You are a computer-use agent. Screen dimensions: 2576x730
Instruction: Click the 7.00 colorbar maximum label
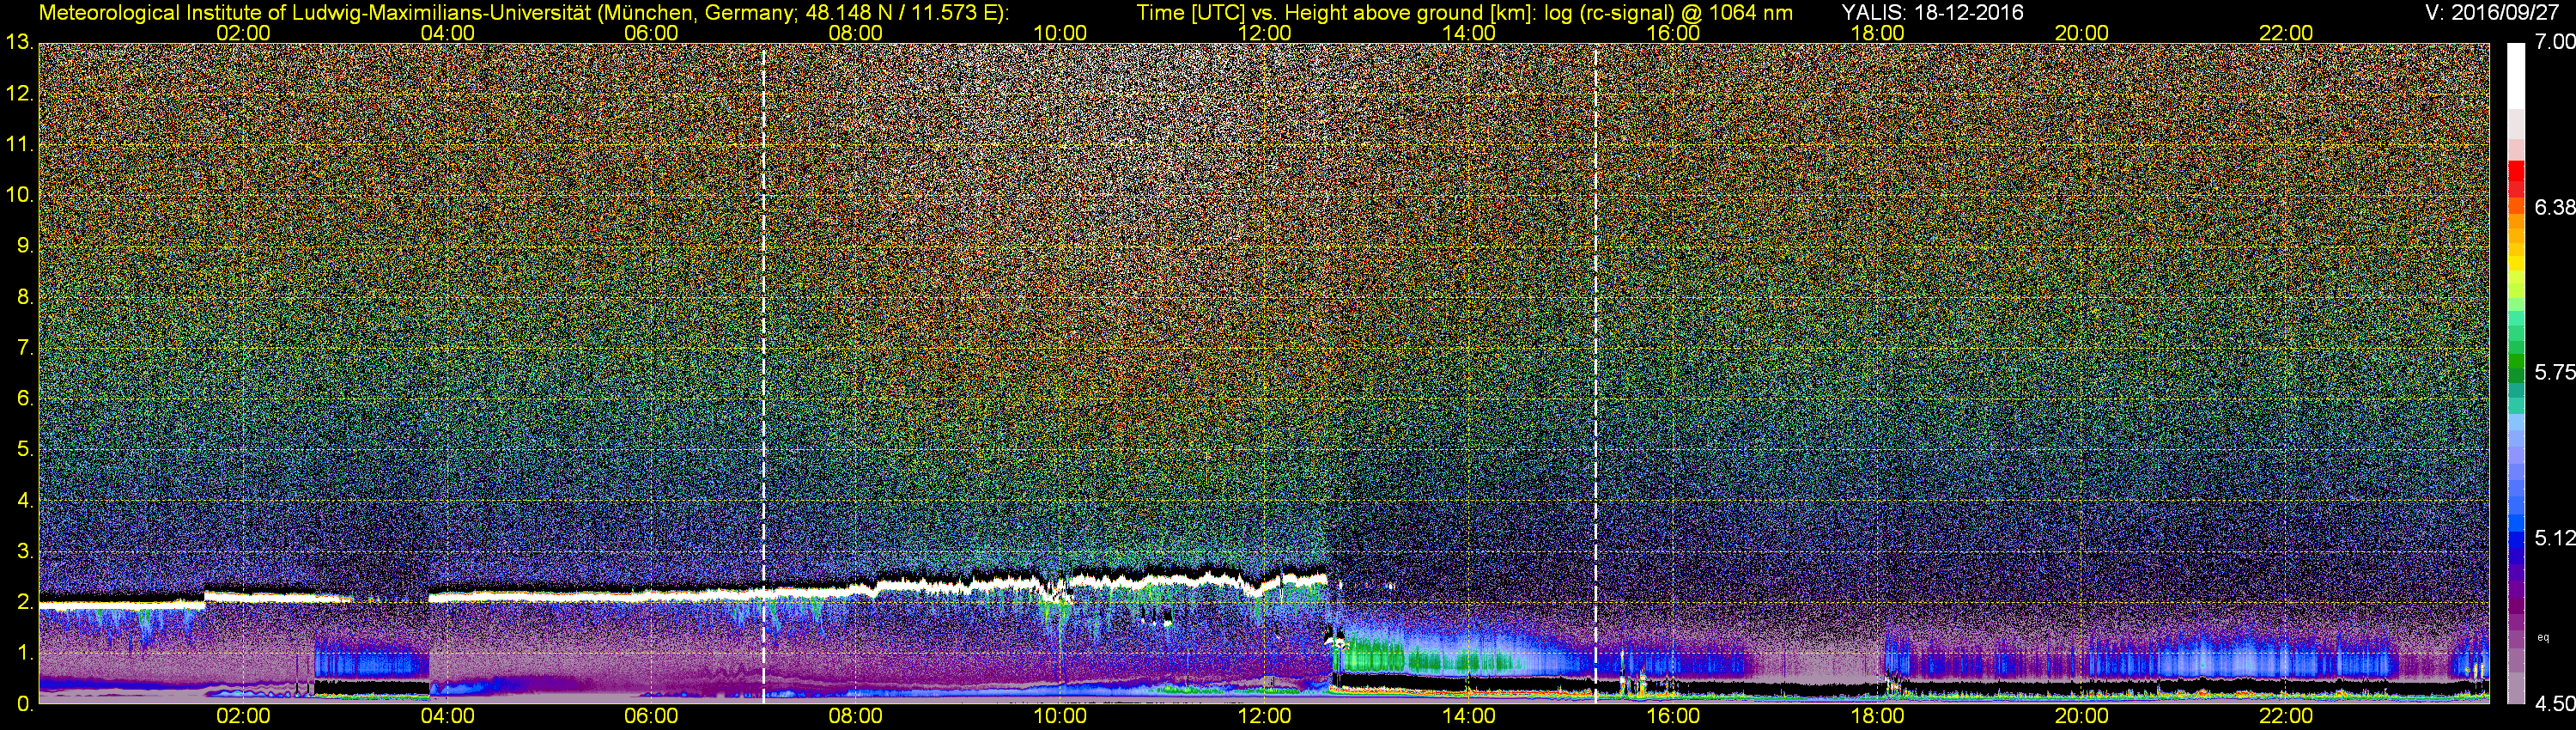coord(2555,42)
